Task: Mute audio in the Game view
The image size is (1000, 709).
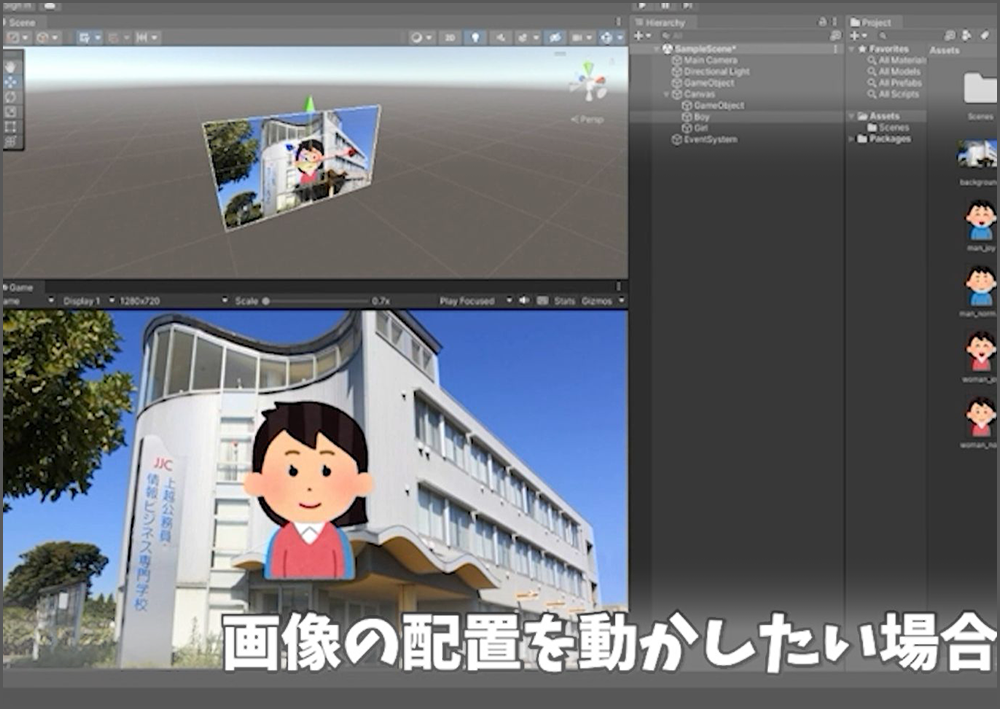Action: [x=523, y=300]
